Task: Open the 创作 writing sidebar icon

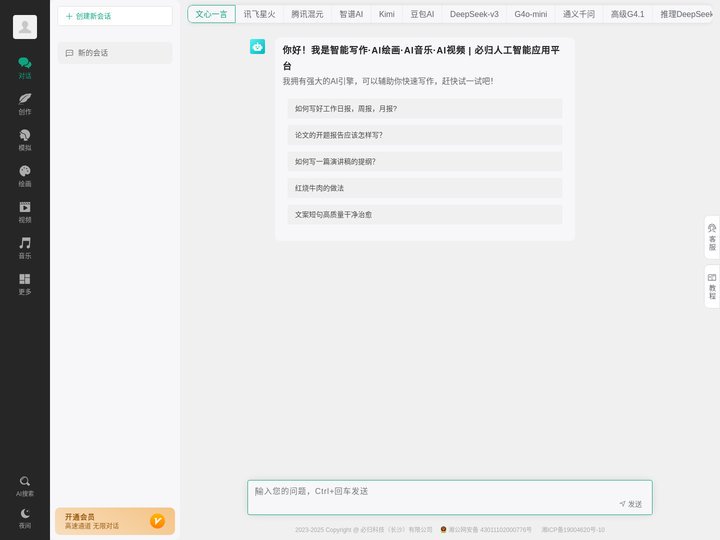Action: [x=25, y=104]
